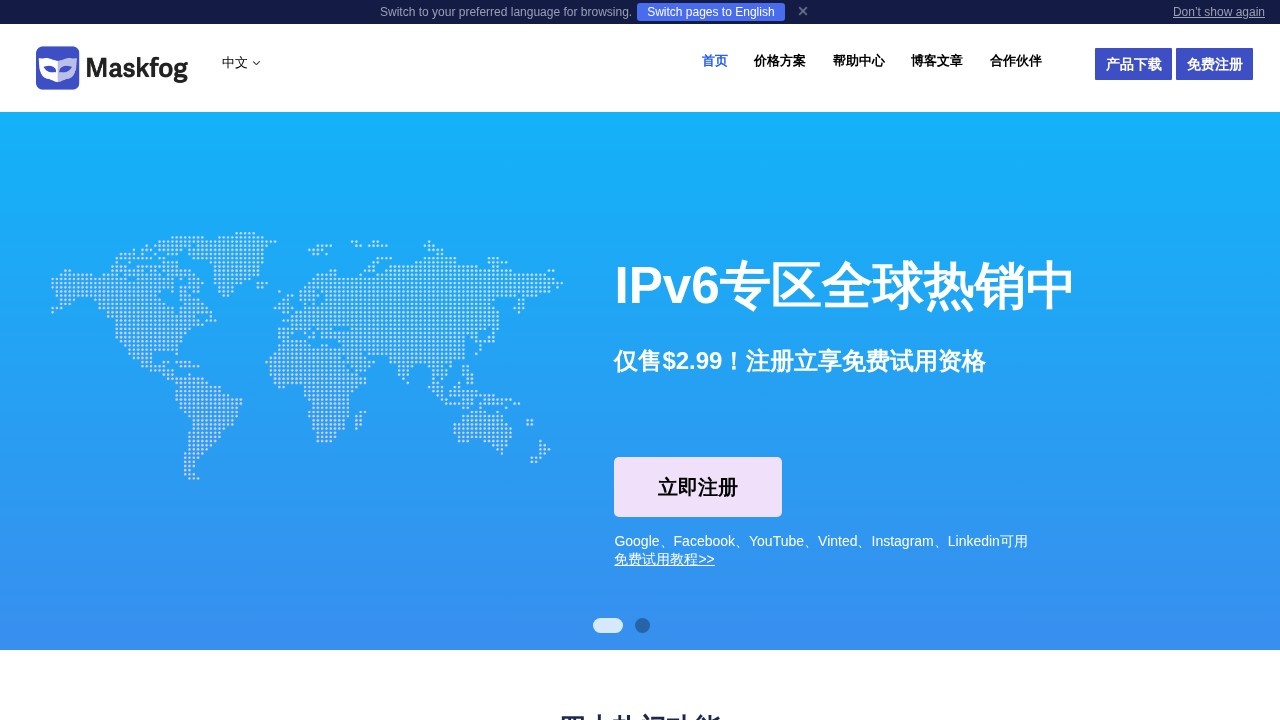
Task: Click the 免费注册 button in header
Action: pos(1214,64)
